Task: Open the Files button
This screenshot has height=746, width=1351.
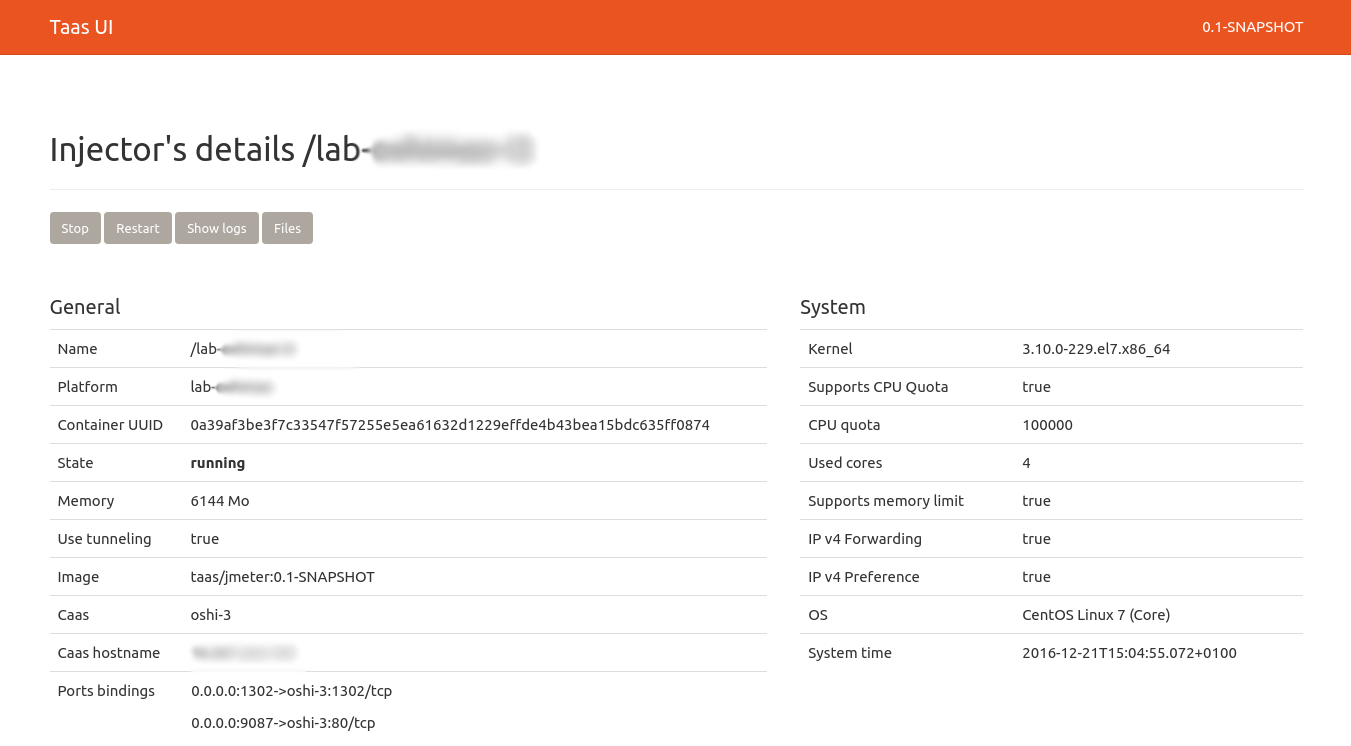Action: (x=287, y=228)
